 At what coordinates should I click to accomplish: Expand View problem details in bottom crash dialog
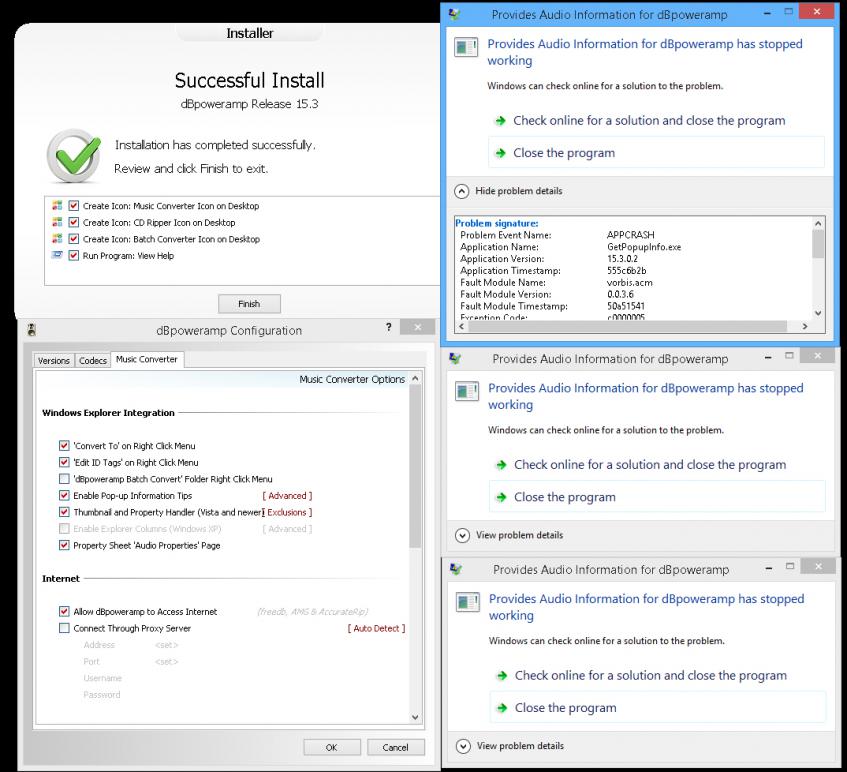[462, 746]
